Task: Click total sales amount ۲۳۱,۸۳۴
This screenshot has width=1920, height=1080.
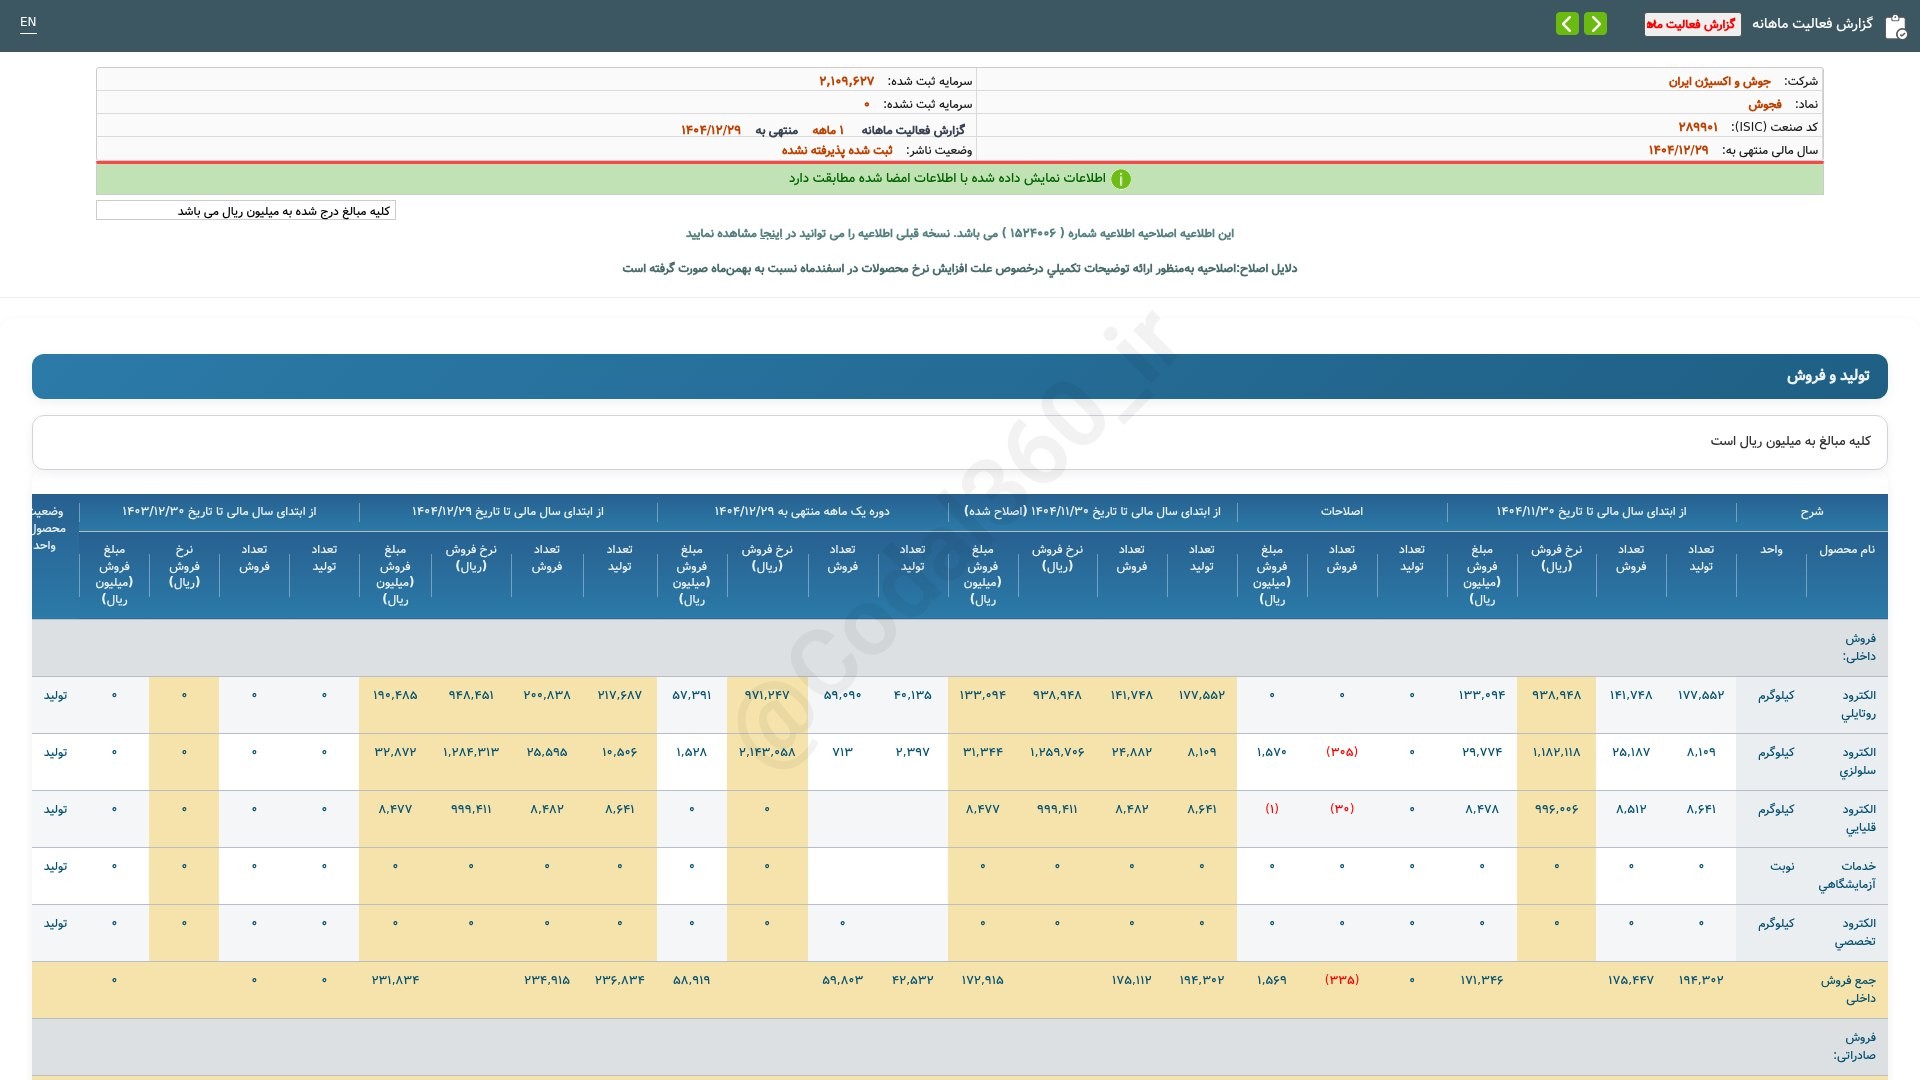Action: (395, 980)
